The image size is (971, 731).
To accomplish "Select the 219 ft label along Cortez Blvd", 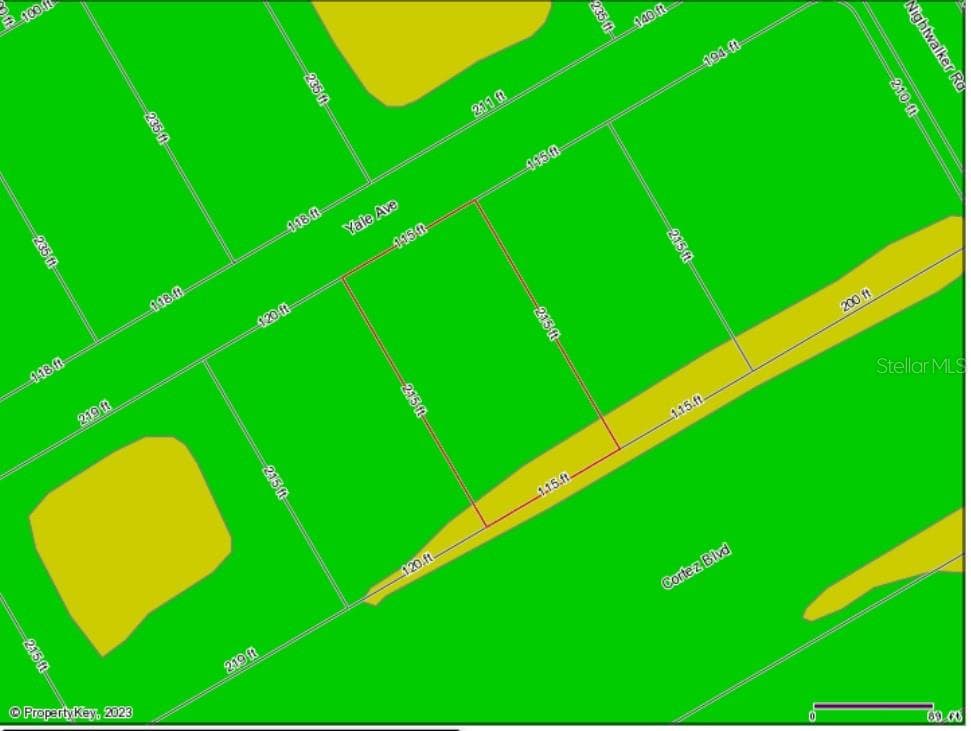I will pos(240,660).
